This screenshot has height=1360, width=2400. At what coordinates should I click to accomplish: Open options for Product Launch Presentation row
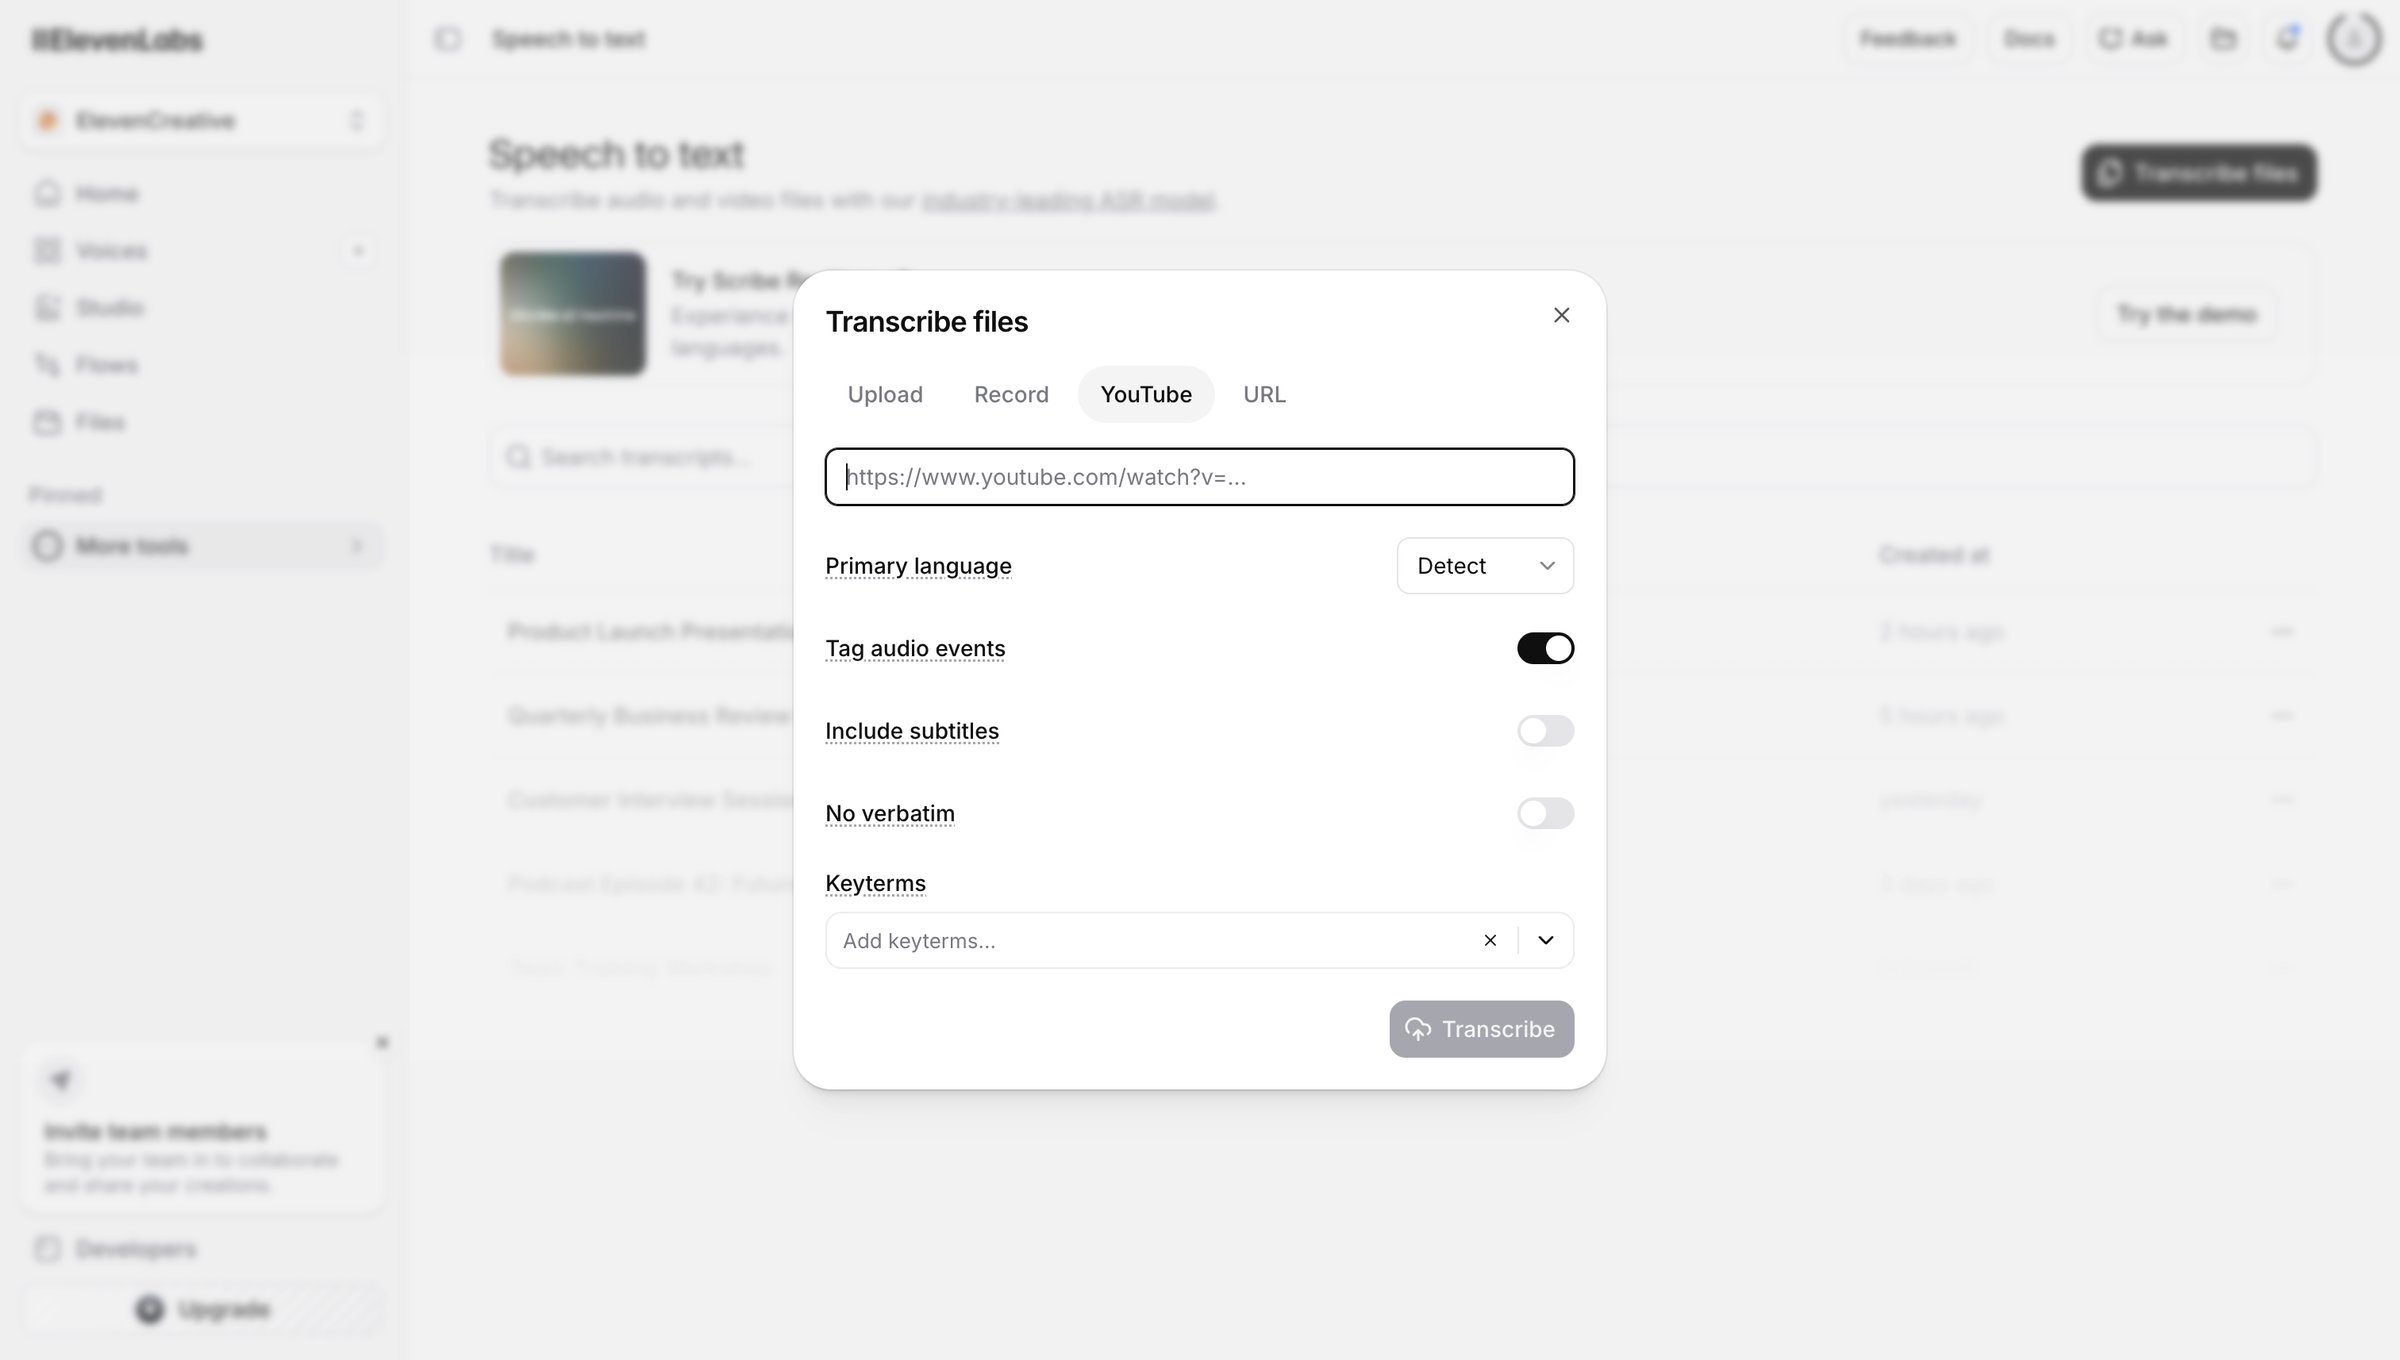tap(2281, 631)
